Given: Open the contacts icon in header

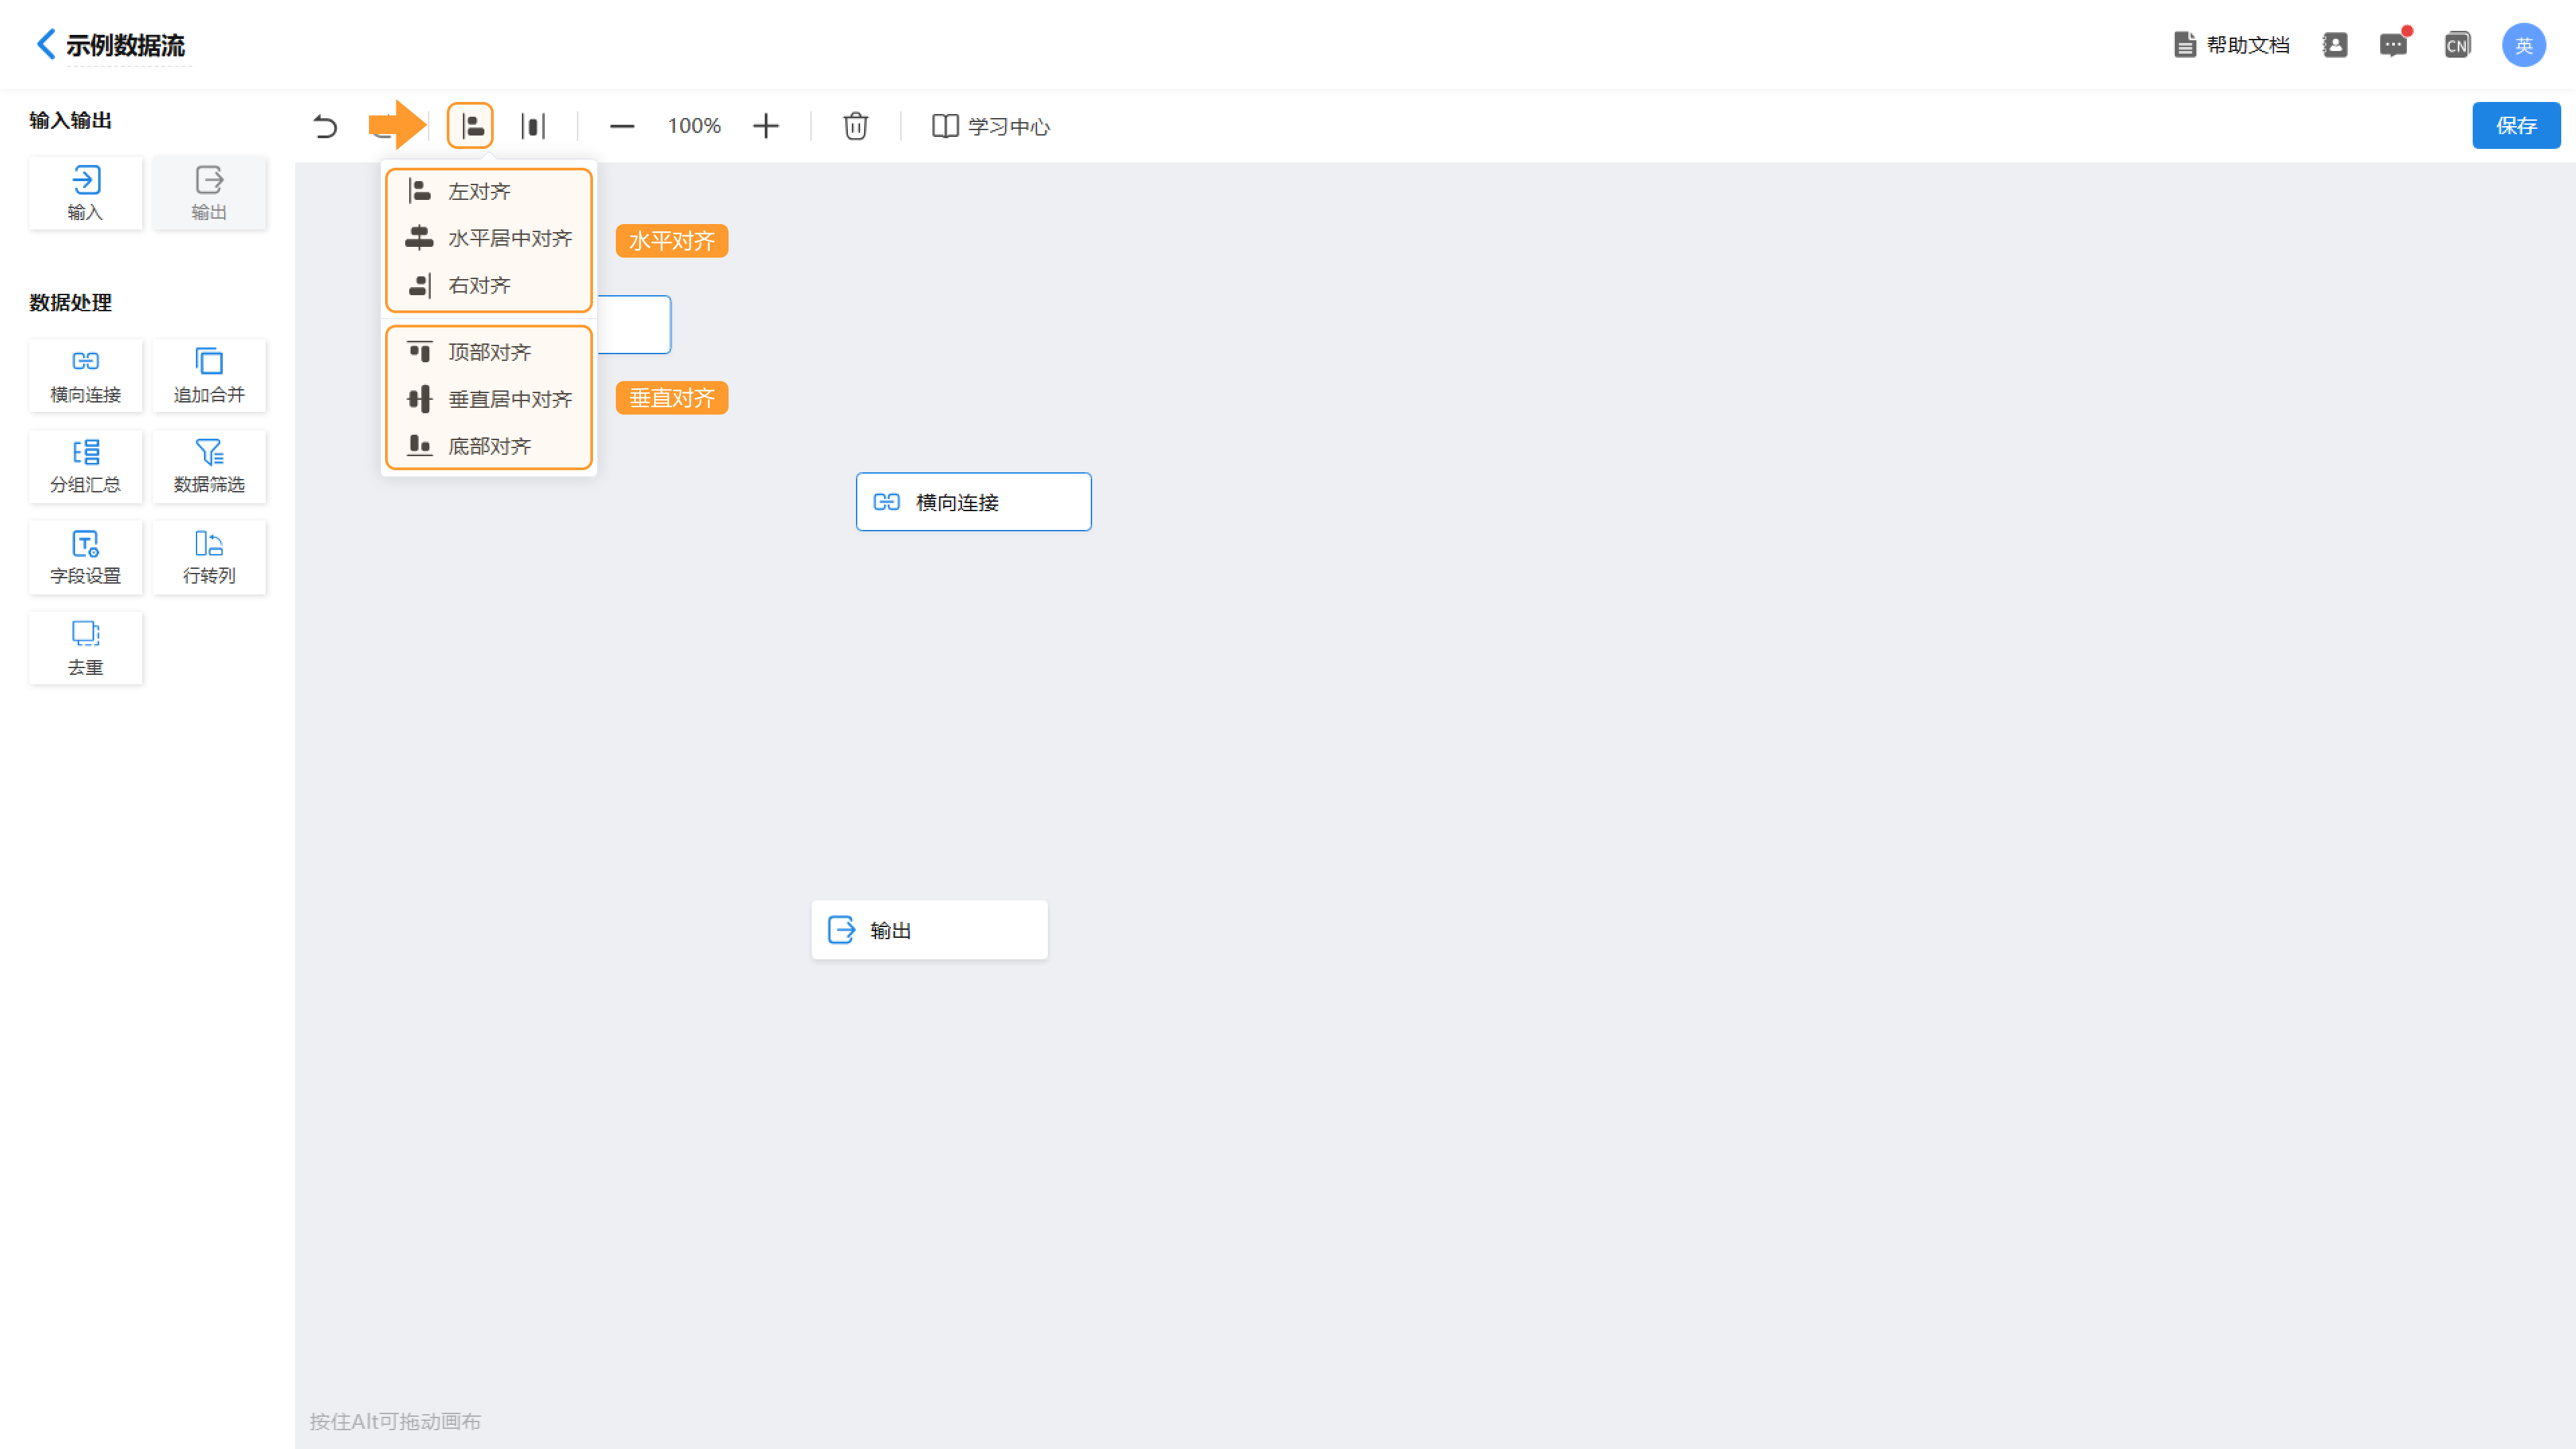Looking at the screenshot, I should pyautogui.click(x=2335, y=45).
